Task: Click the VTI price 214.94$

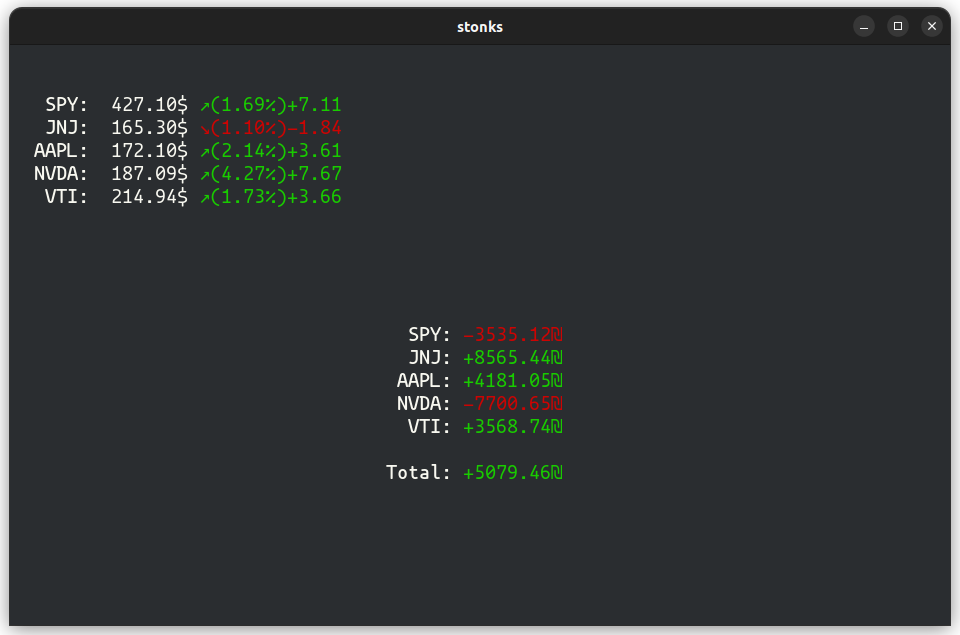Action: [149, 197]
